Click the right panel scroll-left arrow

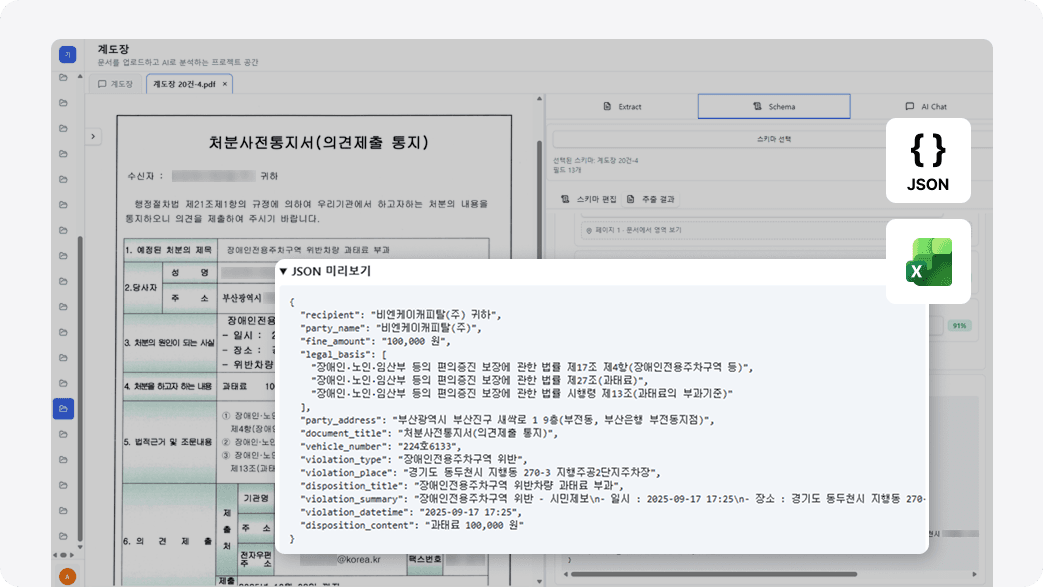(x=565, y=574)
